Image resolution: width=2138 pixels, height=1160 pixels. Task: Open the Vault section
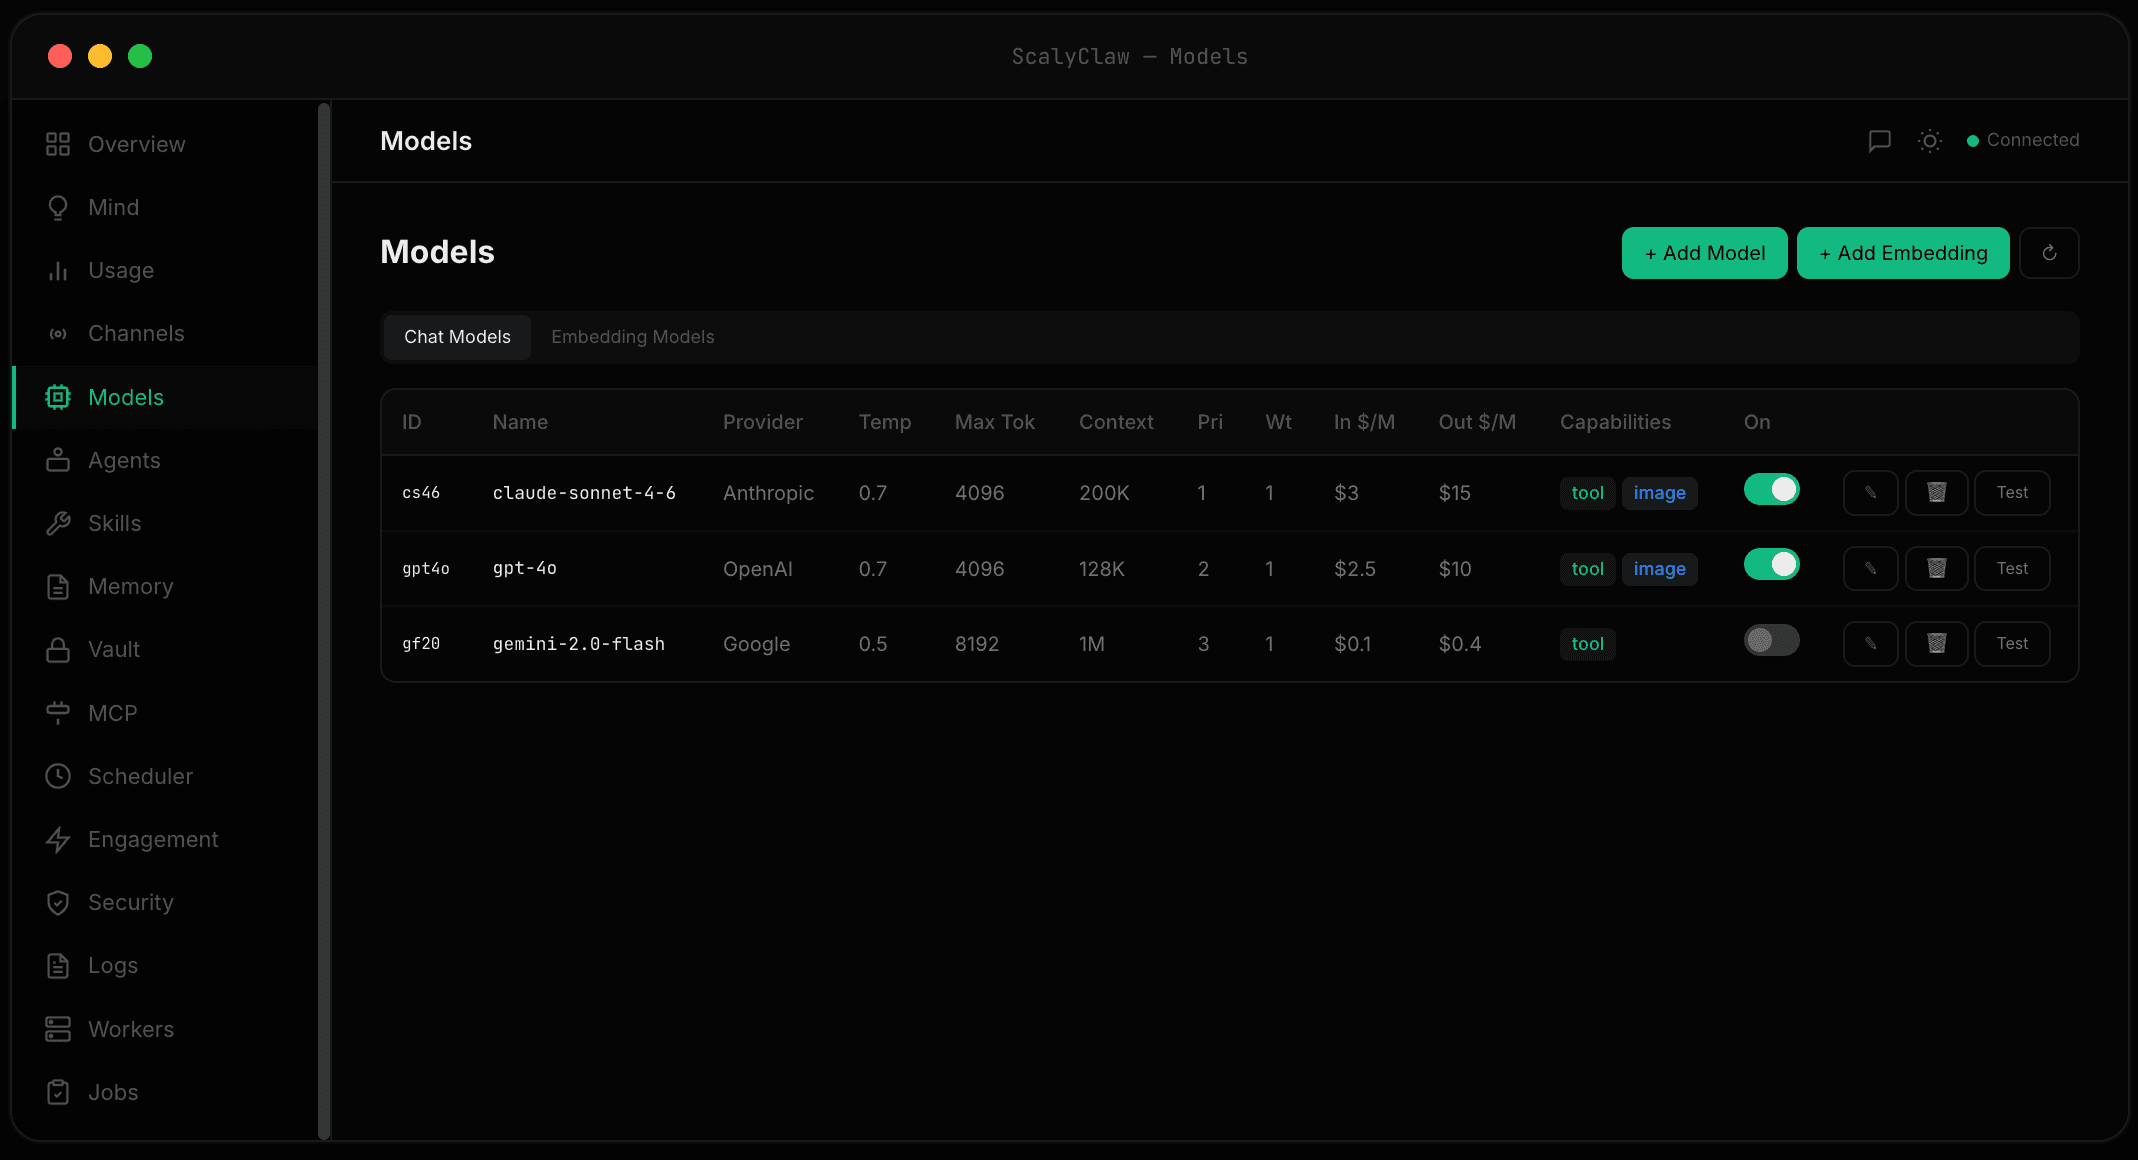[x=113, y=649]
